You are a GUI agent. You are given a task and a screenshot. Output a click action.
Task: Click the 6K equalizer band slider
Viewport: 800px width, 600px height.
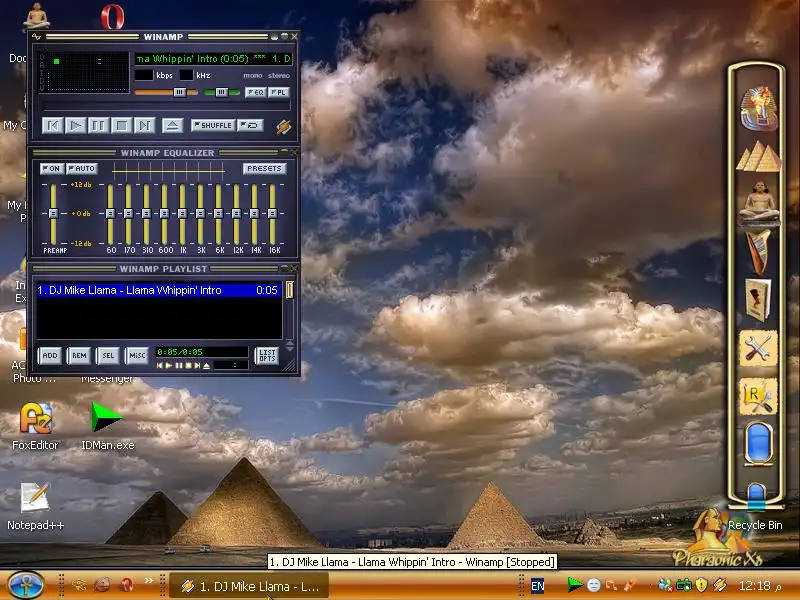point(218,214)
